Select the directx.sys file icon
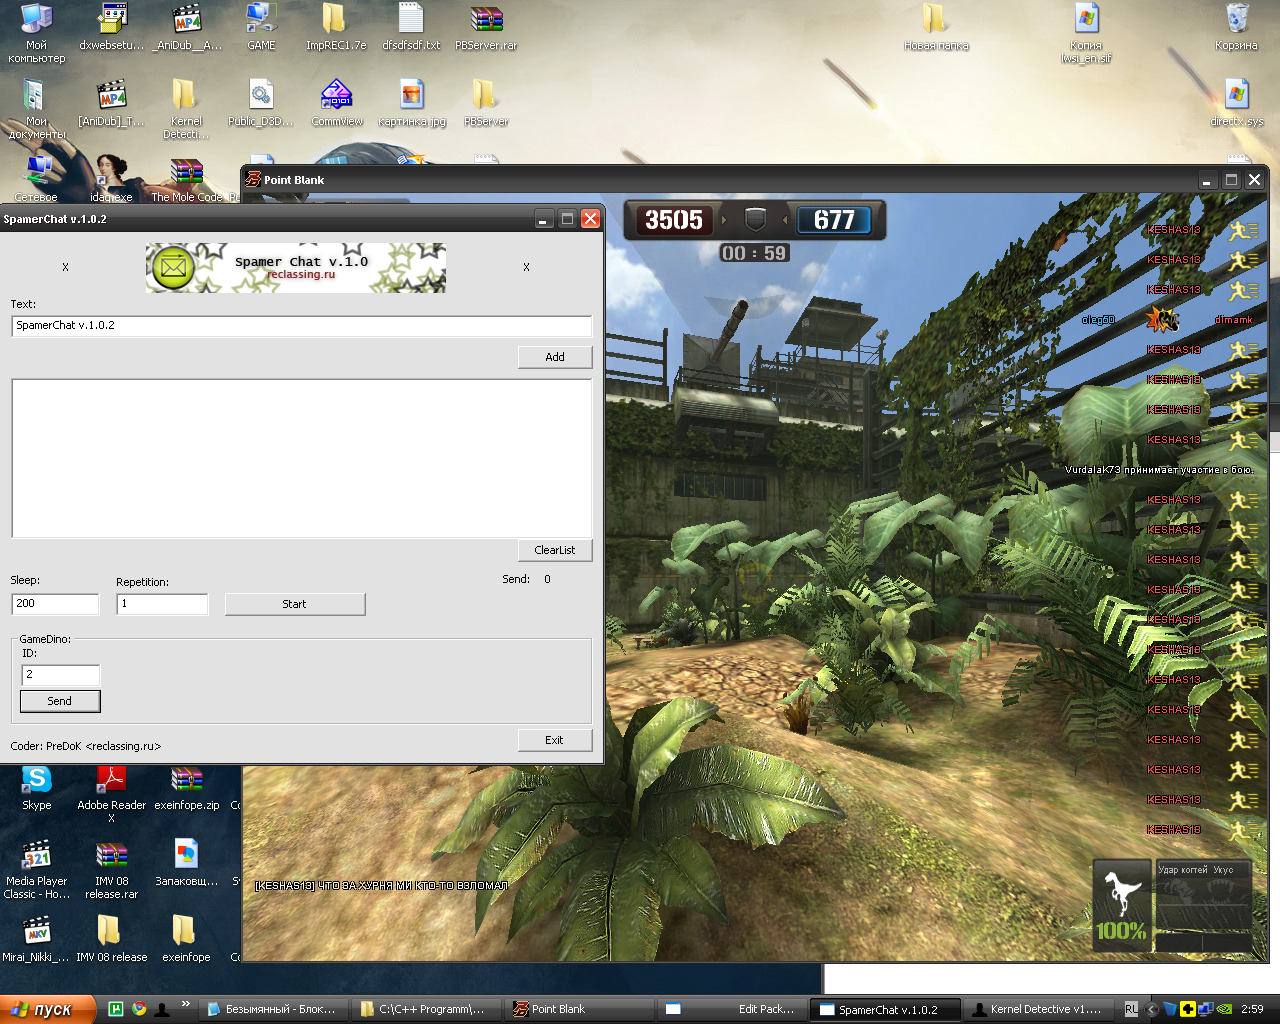This screenshot has width=1280, height=1024. [1237, 103]
